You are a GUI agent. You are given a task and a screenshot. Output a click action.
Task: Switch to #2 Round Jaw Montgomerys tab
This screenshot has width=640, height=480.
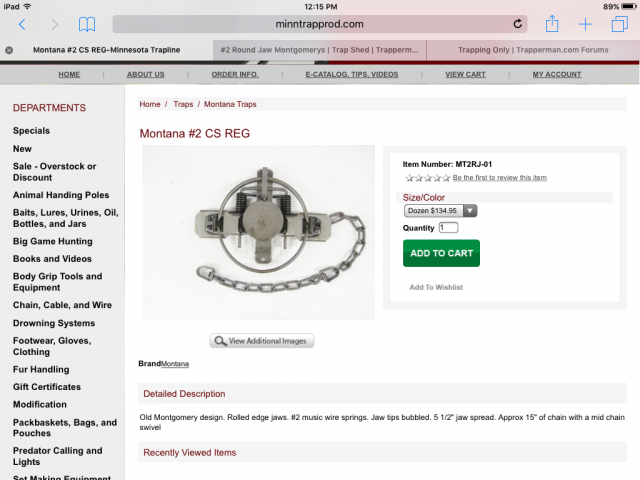pos(319,50)
